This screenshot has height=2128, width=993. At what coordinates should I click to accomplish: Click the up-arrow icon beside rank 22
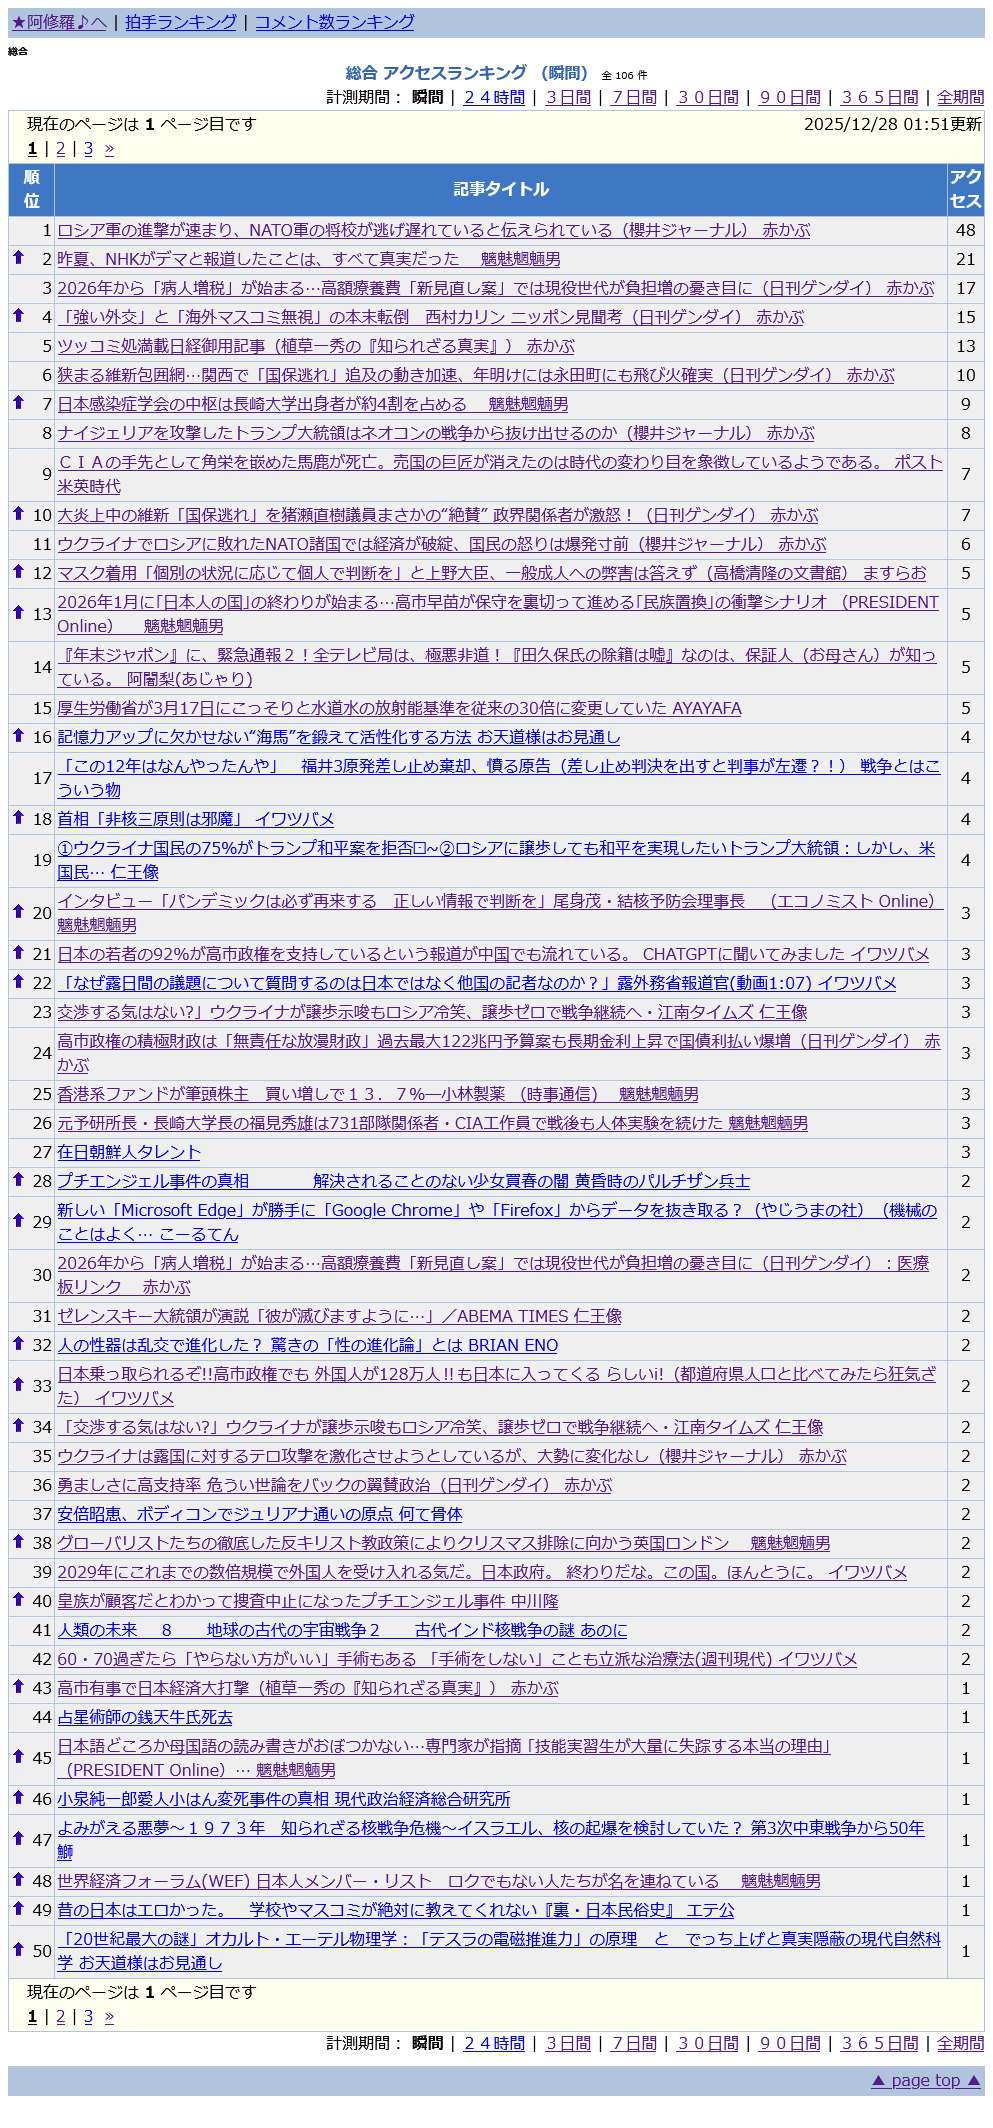click(x=18, y=982)
